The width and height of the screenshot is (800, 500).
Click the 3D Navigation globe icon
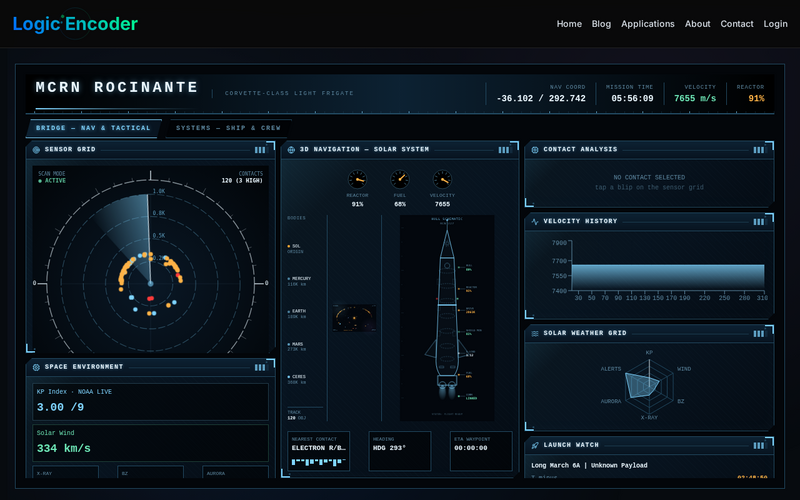tap(291, 149)
